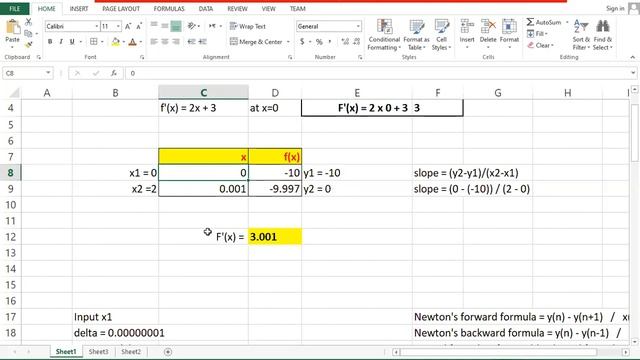Apply Percent Style format

coord(319,42)
